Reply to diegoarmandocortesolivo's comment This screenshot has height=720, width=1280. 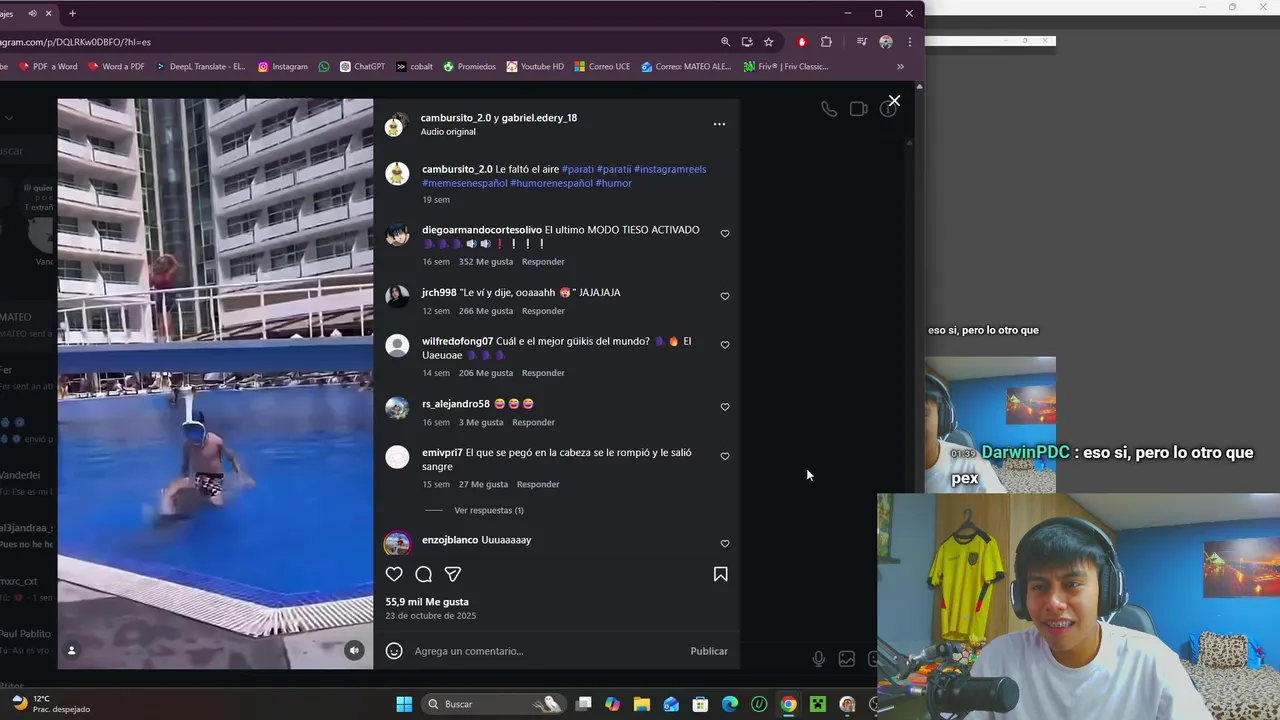[543, 262]
